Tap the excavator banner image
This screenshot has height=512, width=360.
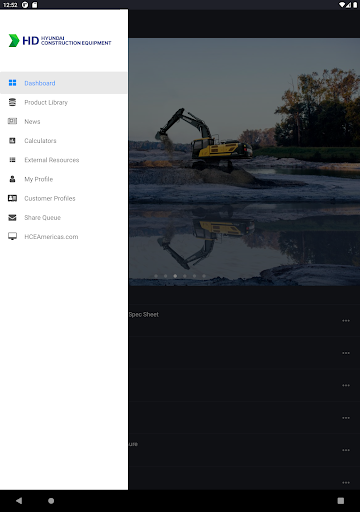pos(244,162)
